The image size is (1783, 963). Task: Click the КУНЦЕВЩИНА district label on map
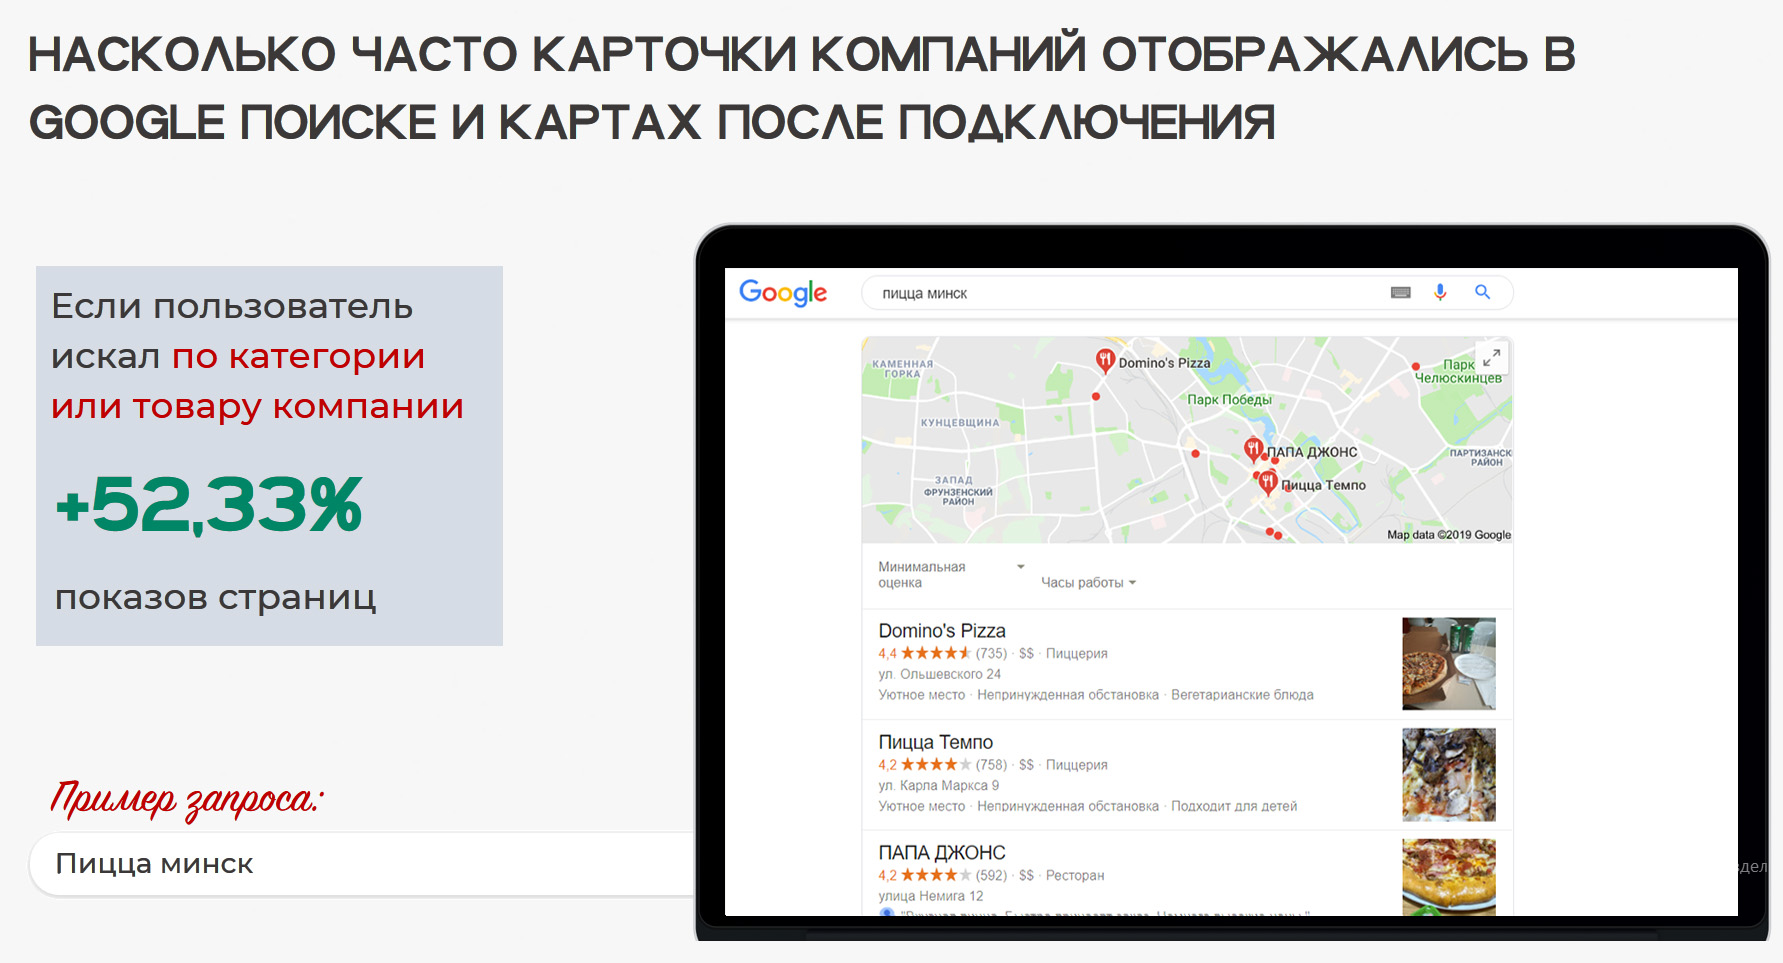pyautogui.click(x=960, y=422)
